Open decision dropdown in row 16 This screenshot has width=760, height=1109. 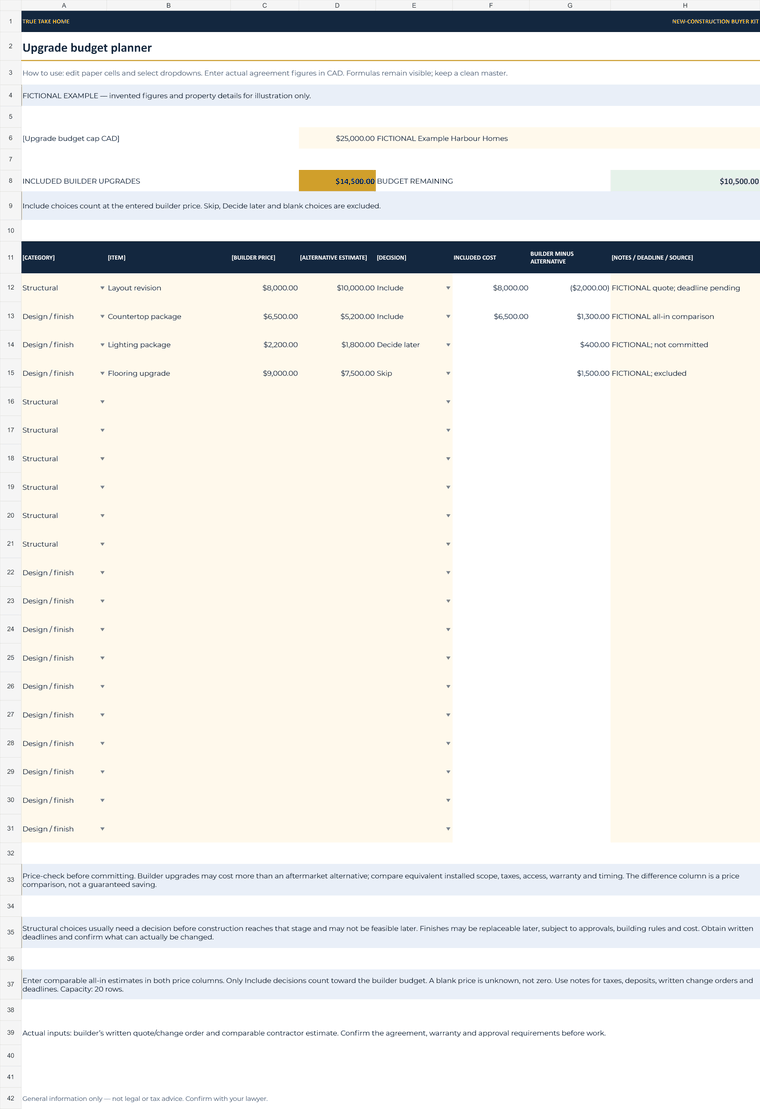pyautogui.click(x=448, y=402)
